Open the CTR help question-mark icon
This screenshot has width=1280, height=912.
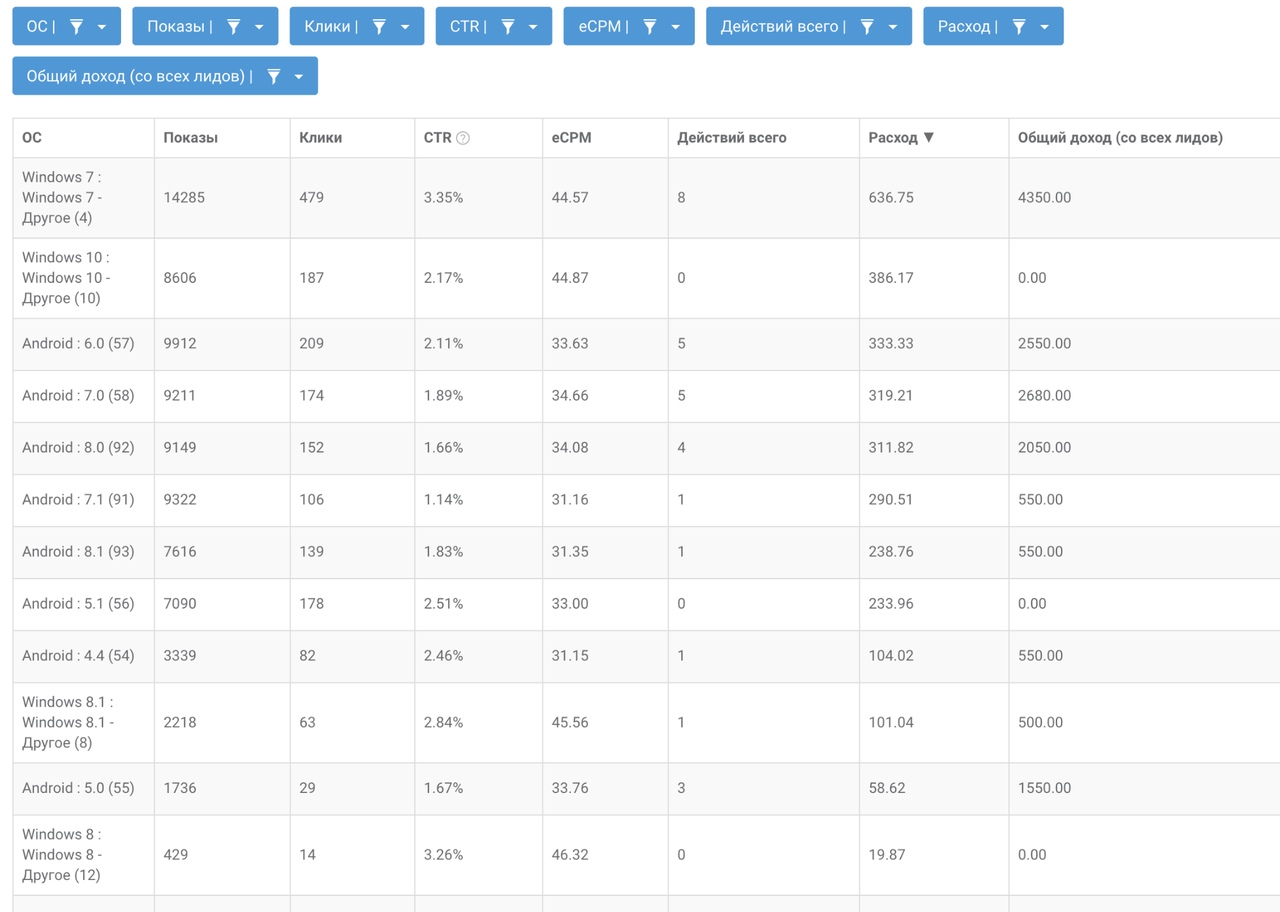point(463,138)
